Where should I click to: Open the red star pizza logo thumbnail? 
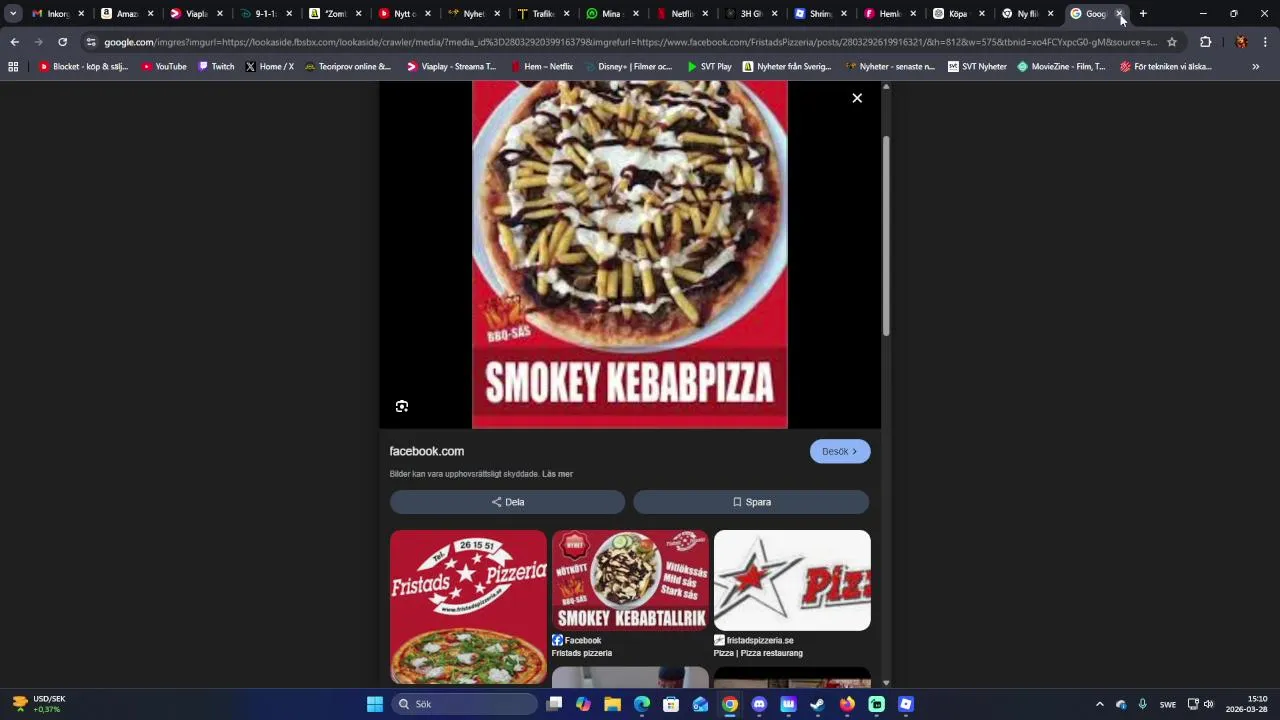pyautogui.click(x=792, y=580)
